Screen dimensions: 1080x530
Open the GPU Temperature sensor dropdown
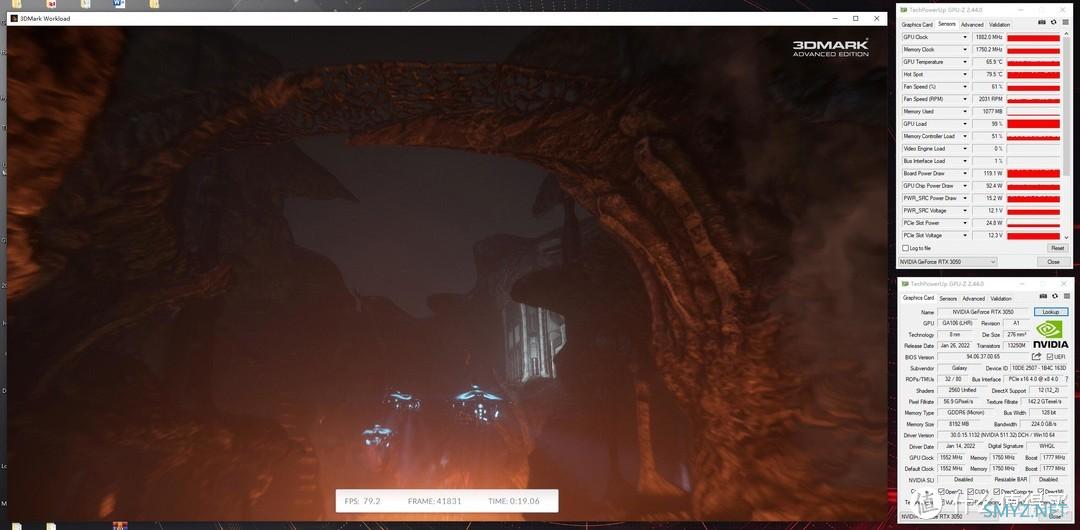coord(965,62)
